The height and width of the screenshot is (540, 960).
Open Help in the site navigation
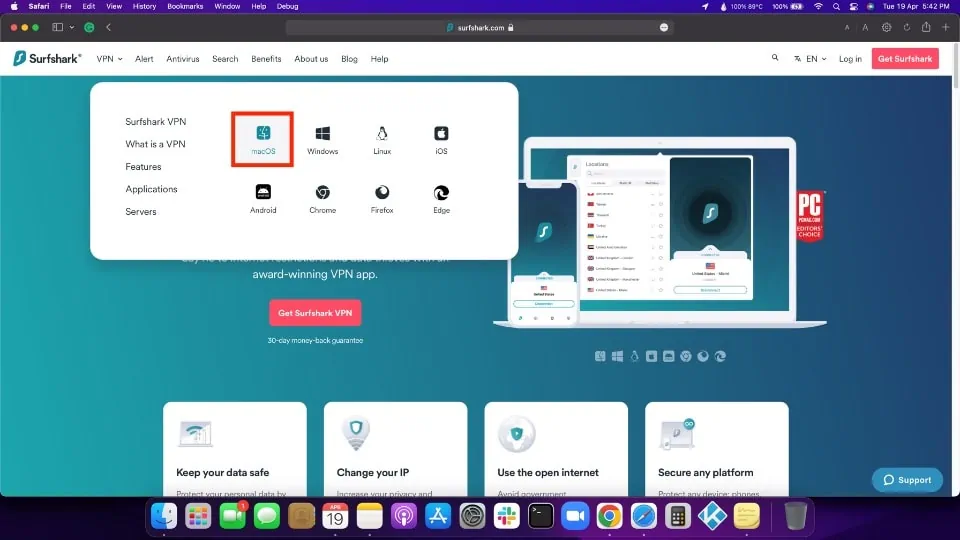click(x=380, y=59)
